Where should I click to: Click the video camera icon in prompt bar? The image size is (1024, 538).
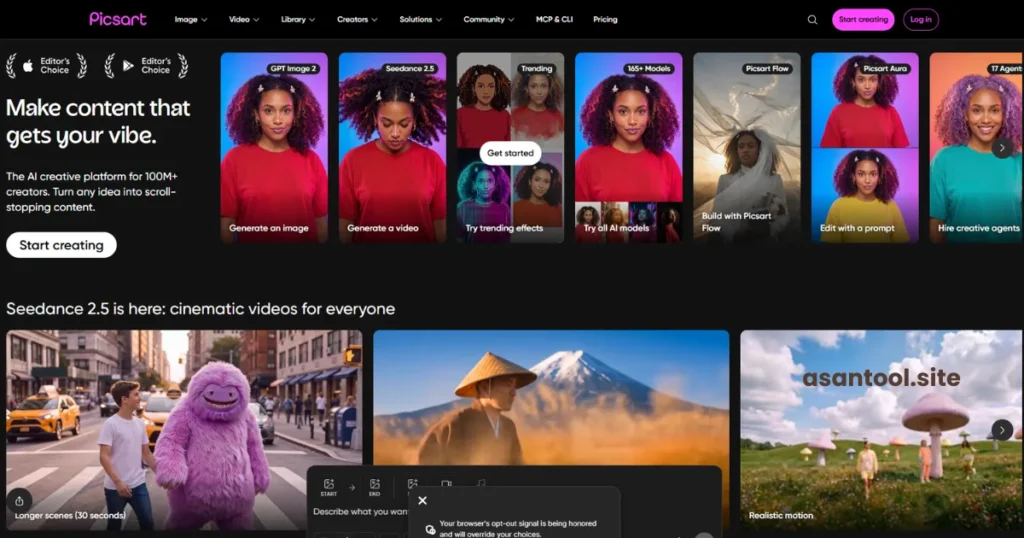pyautogui.click(x=446, y=484)
